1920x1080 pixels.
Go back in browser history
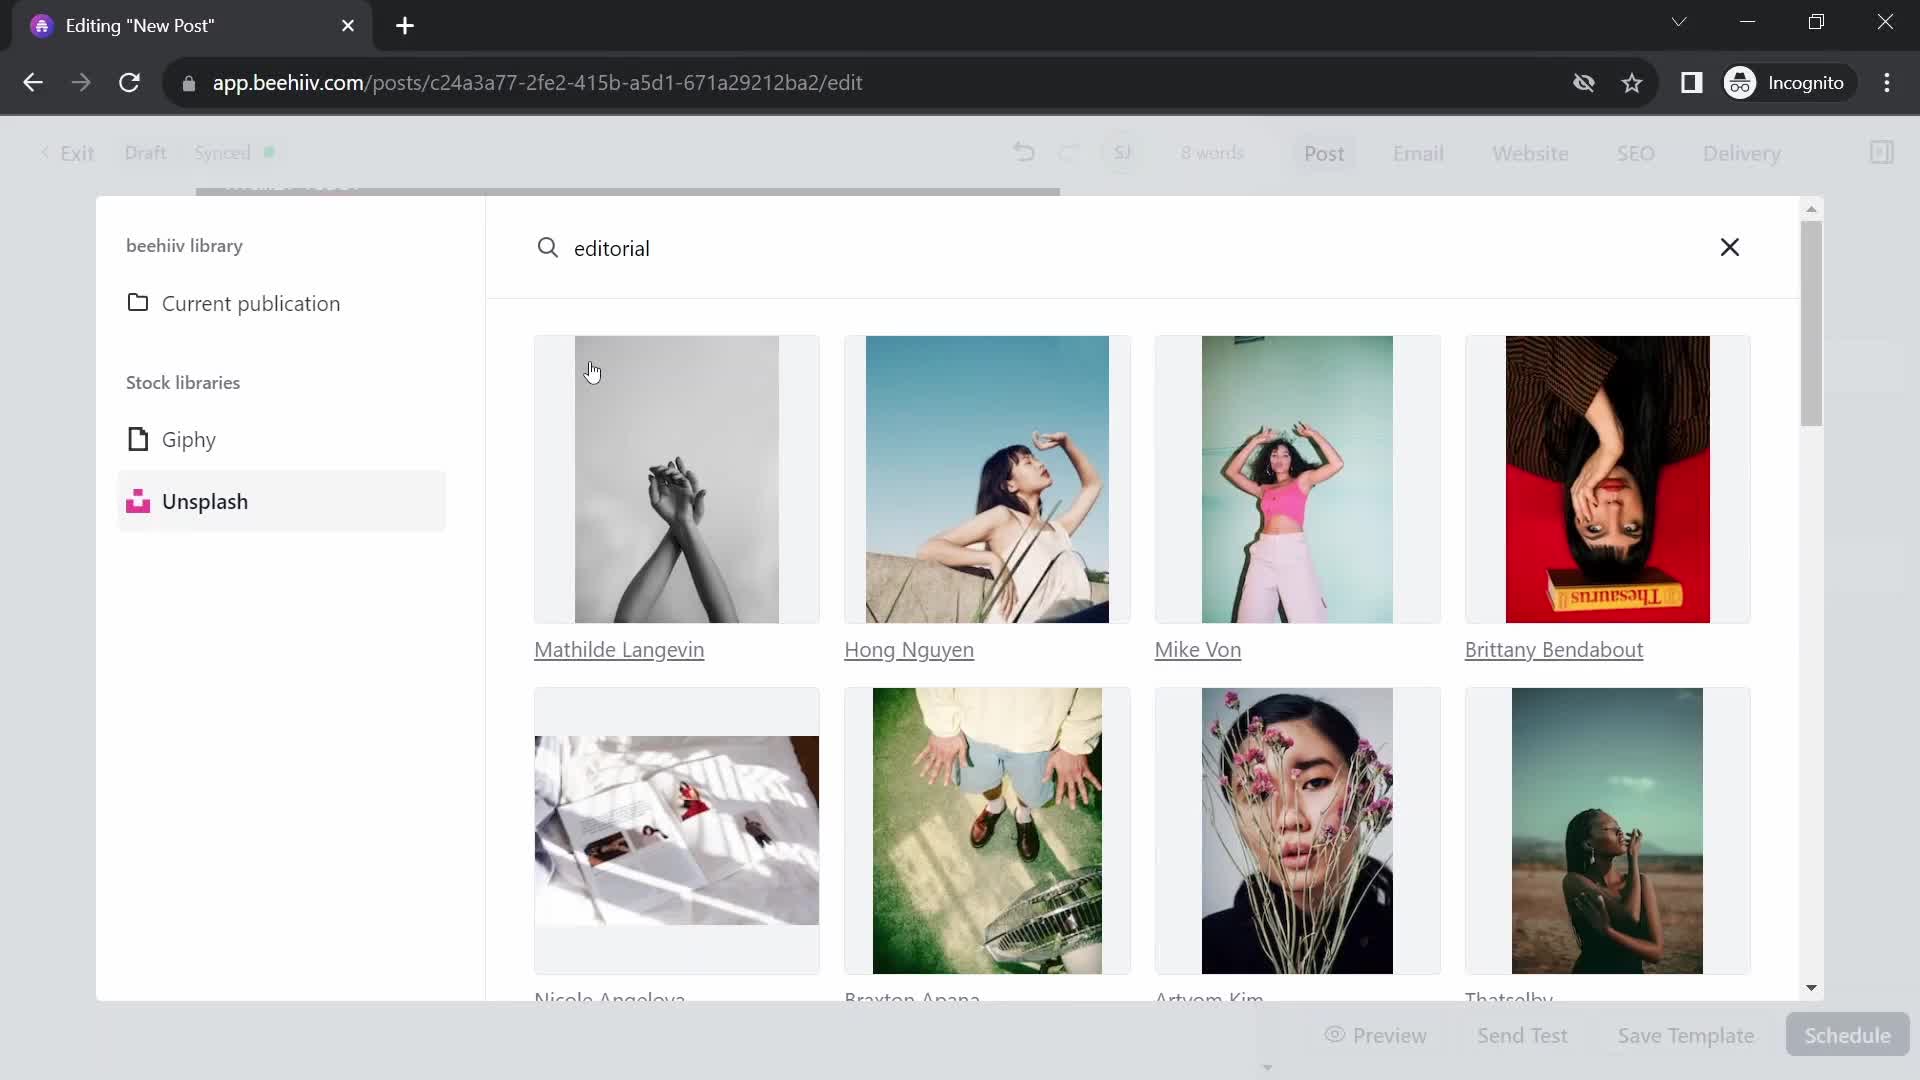33,83
